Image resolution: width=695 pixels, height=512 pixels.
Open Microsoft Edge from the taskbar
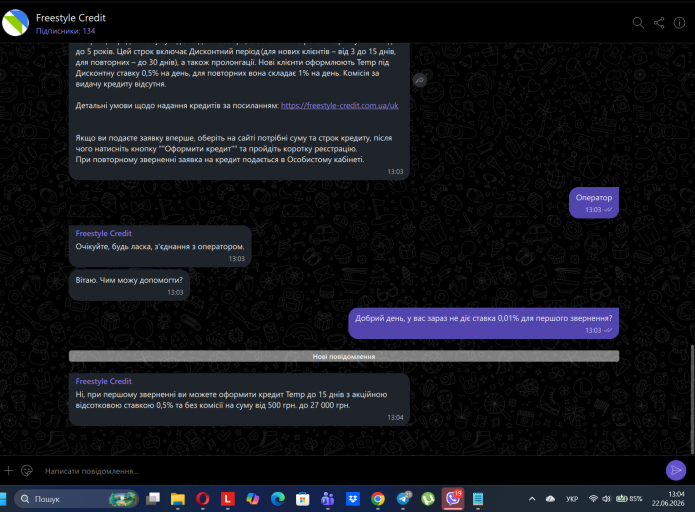278,499
